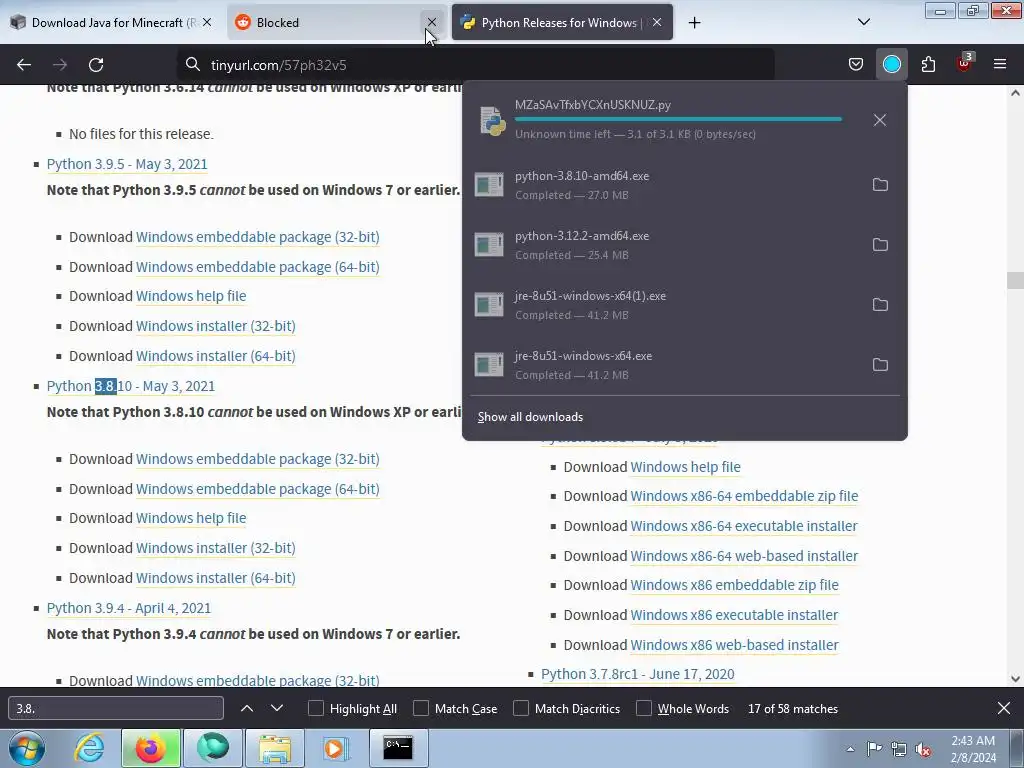Open Python 3.9.4 - April 4, 2021 link
Viewport: 1024px width, 768px height.
click(x=129, y=608)
